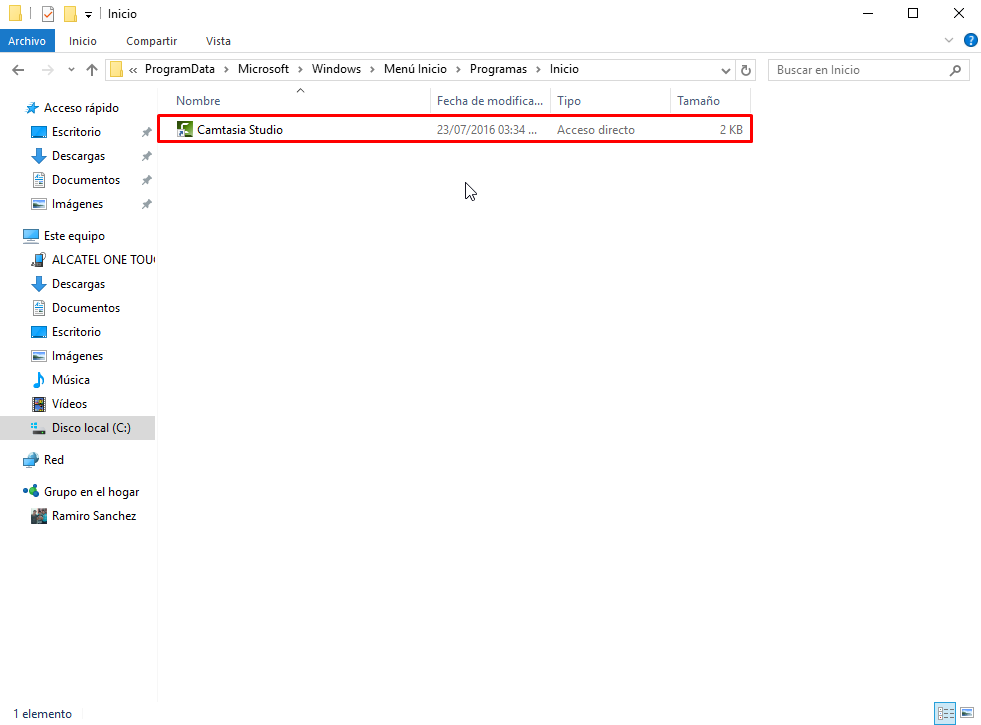Click the Help question mark button

(969, 40)
